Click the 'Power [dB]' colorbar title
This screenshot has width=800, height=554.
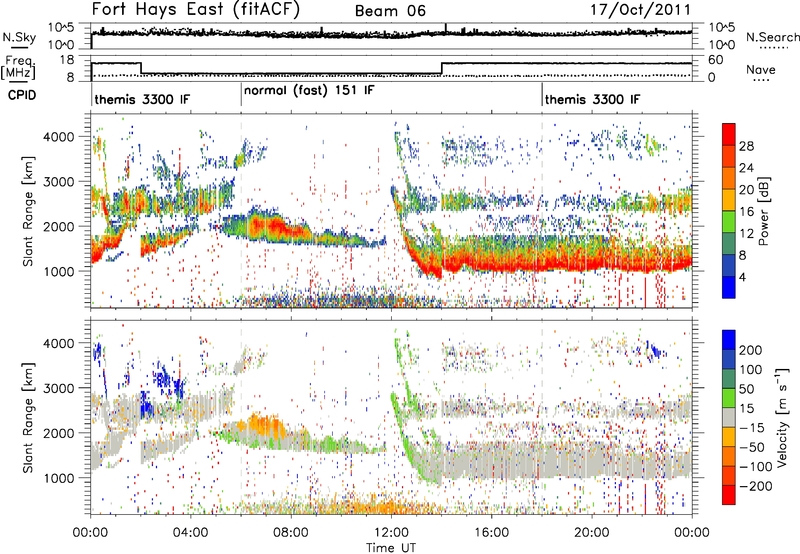point(763,211)
